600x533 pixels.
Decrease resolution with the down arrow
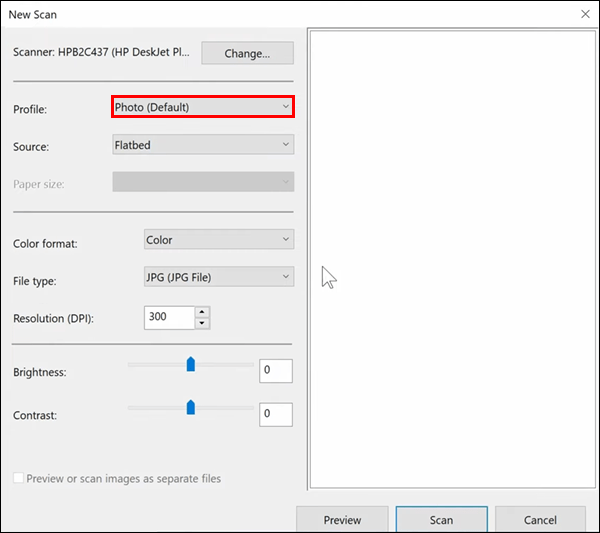tap(202, 323)
